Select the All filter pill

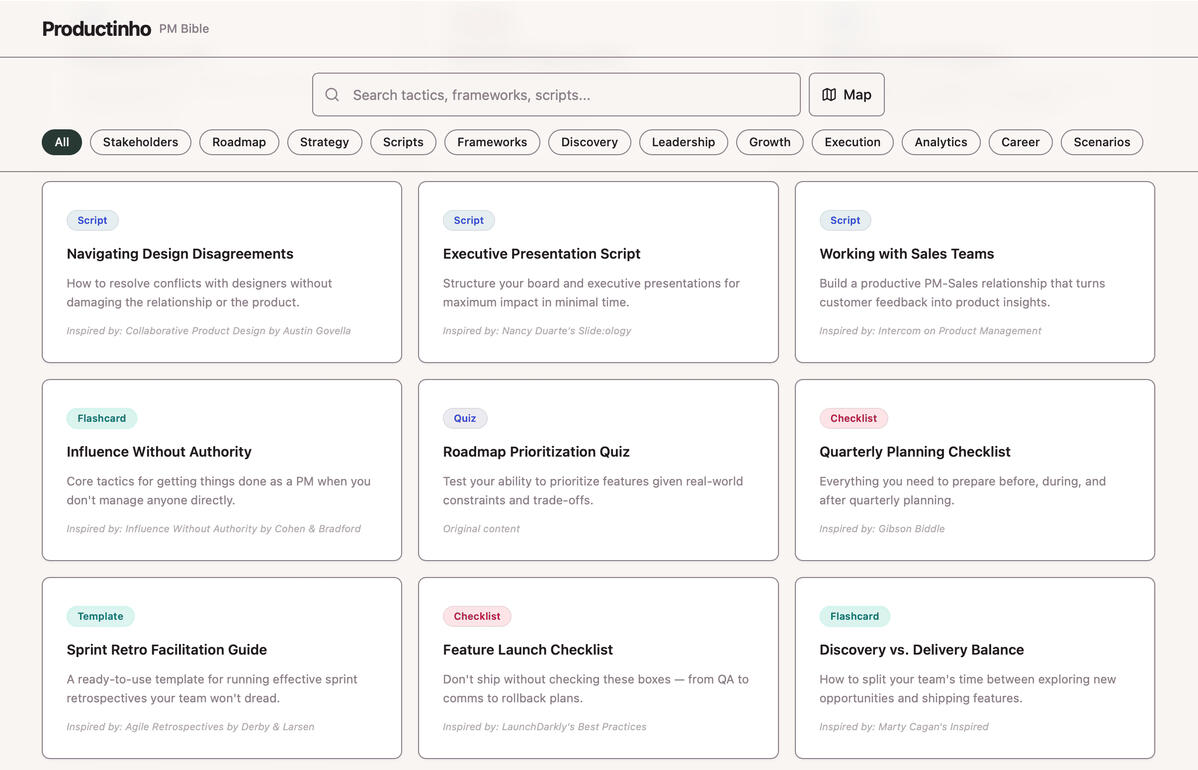[62, 142]
